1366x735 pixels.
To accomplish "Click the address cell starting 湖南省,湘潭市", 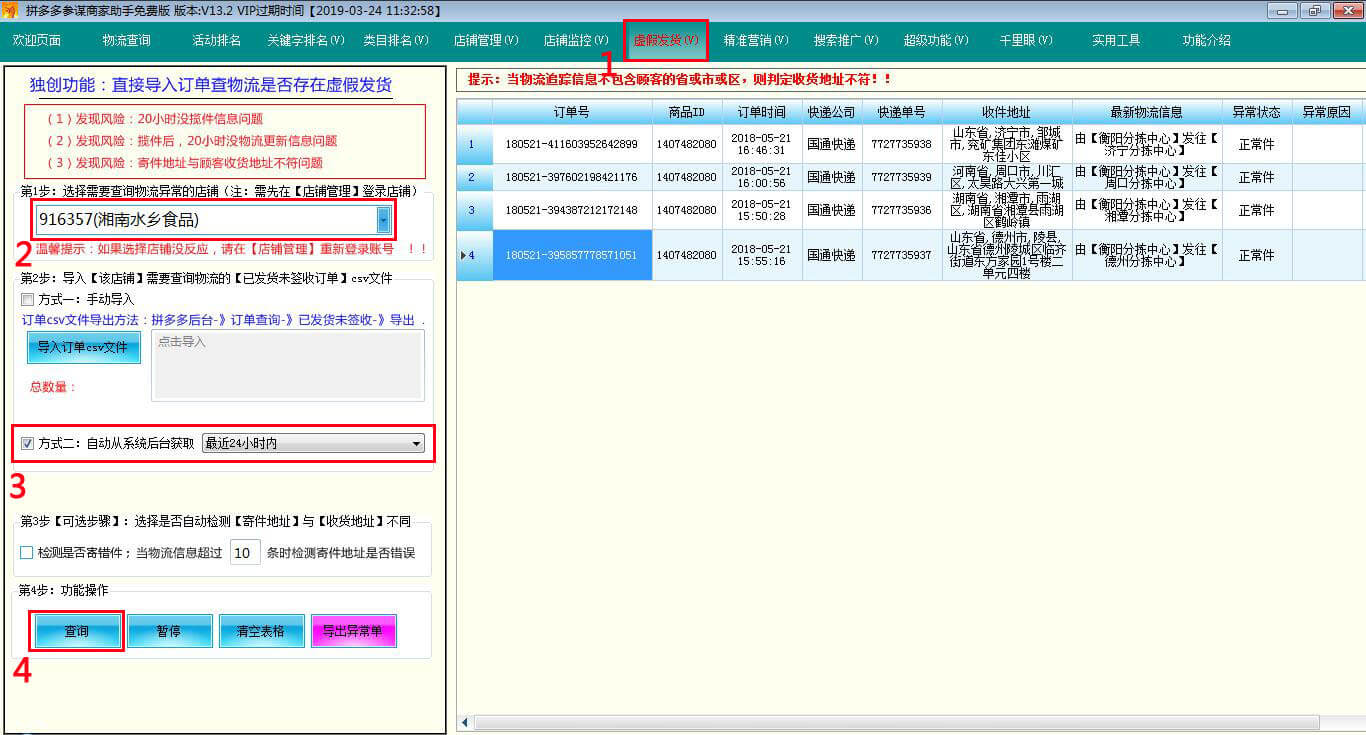I will tap(1006, 210).
